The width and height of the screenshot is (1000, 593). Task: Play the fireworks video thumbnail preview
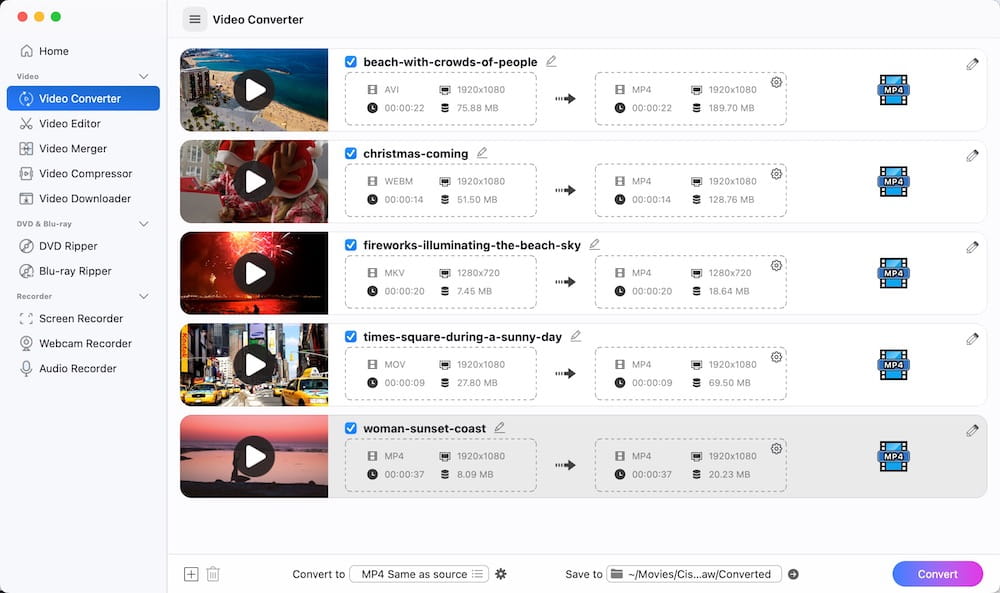tap(254, 273)
